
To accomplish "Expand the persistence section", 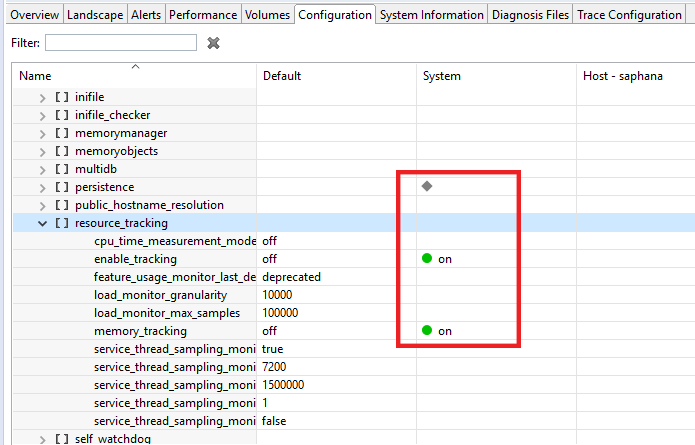I will [x=42, y=187].
